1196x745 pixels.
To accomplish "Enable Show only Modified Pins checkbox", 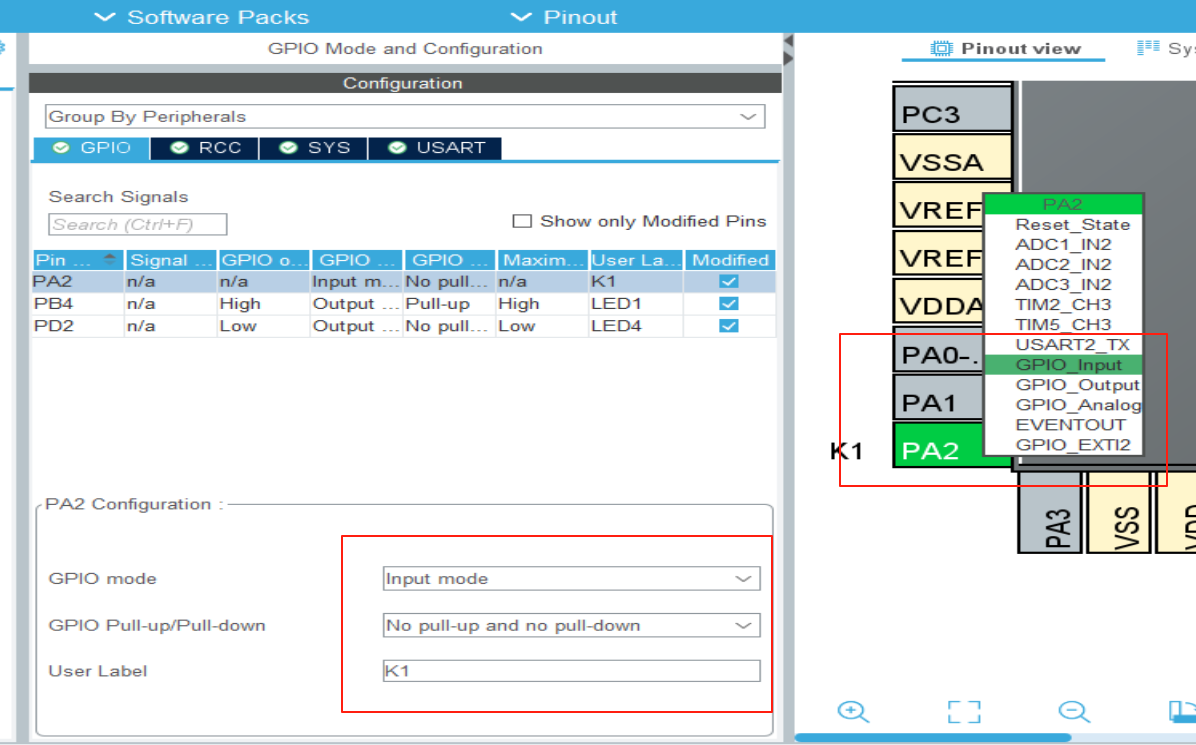I will [x=522, y=221].
